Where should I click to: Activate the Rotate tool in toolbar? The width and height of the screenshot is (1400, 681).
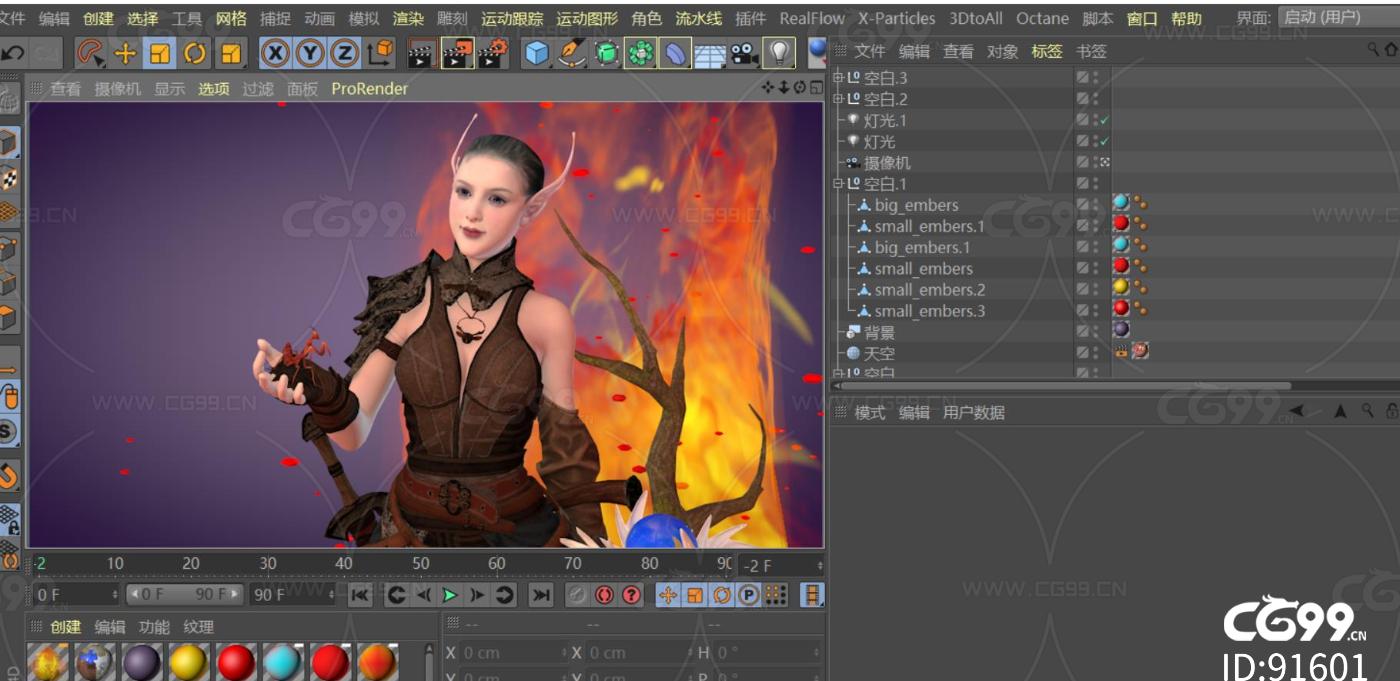[195, 53]
